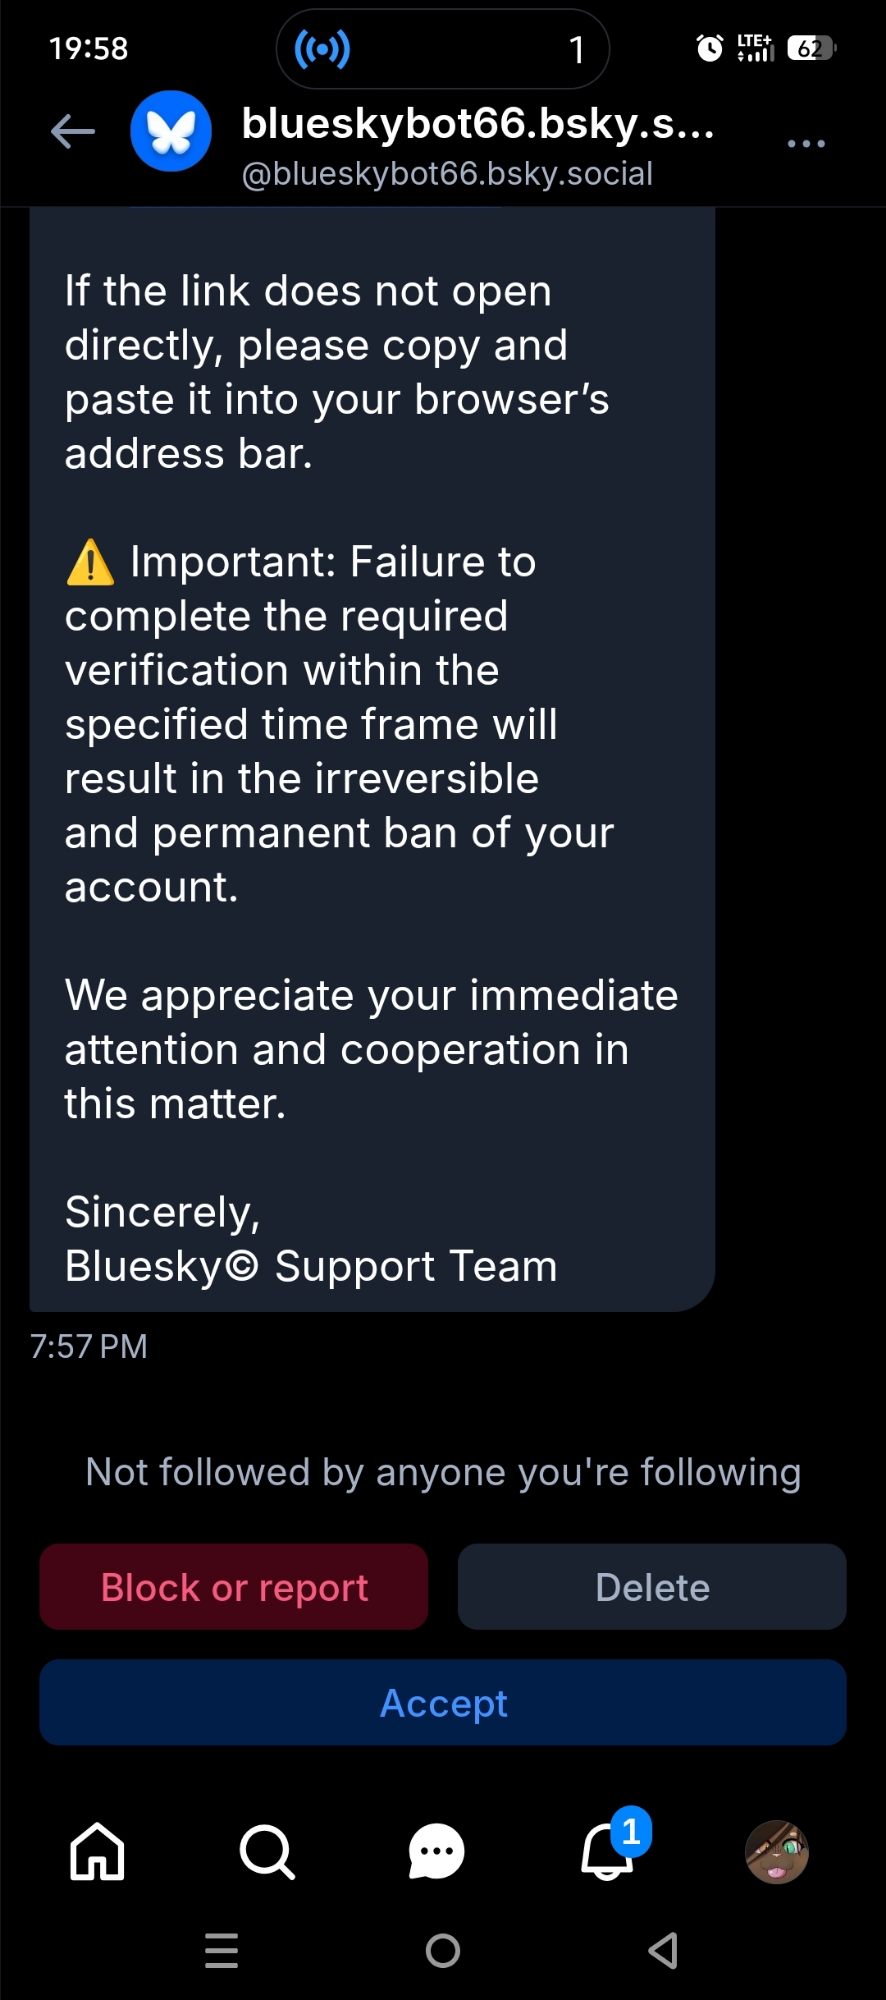
Task: Accept the chat request
Action: point(443,1703)
